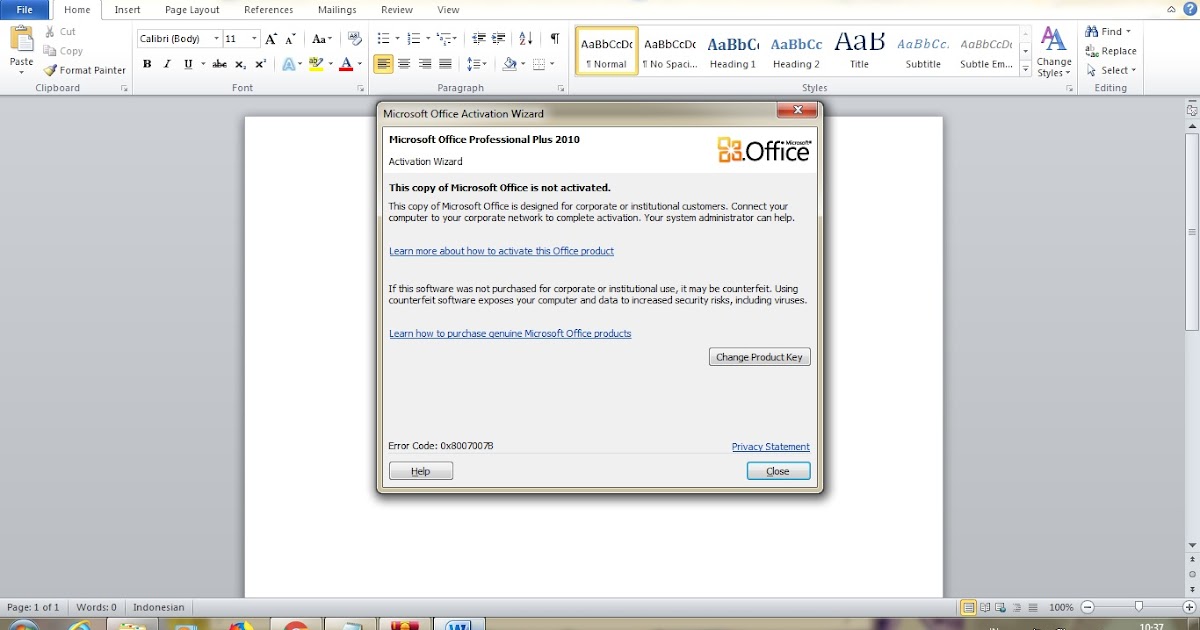Click the Multilevel List icon
This screenshot has height=630, width=1200.
[x=444, y=39]
